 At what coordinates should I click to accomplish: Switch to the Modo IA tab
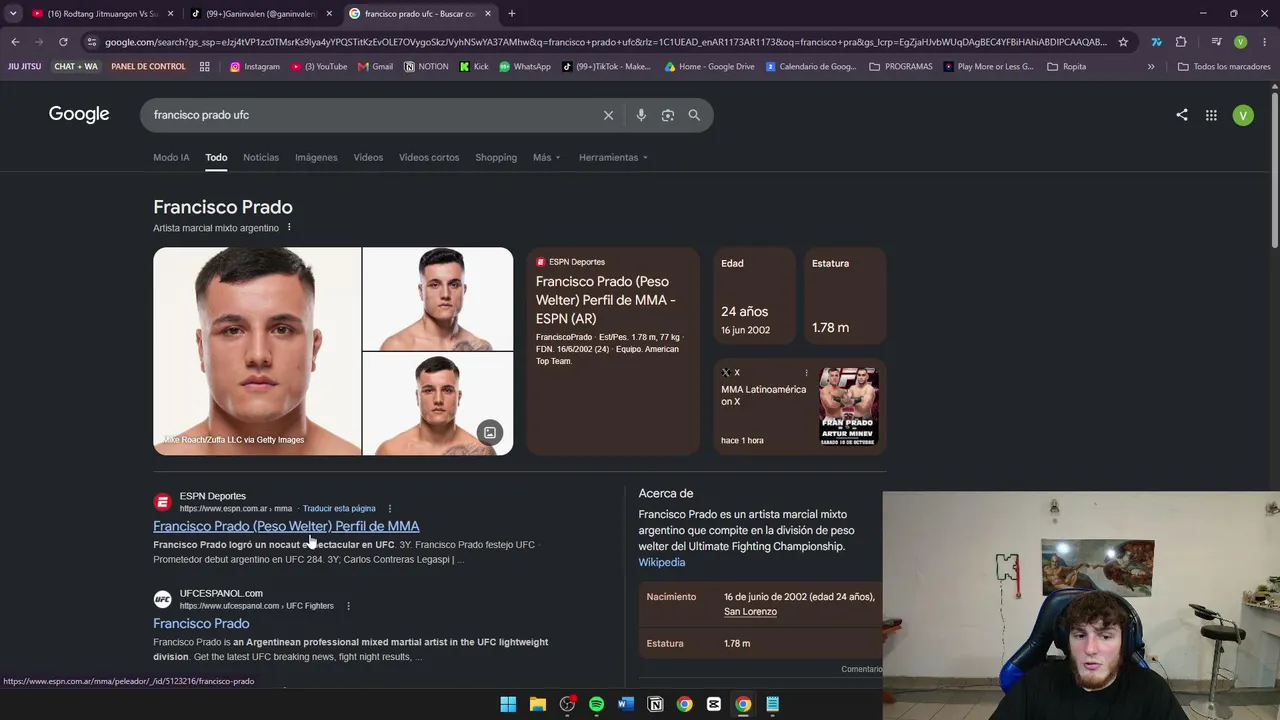click(171, 158)
